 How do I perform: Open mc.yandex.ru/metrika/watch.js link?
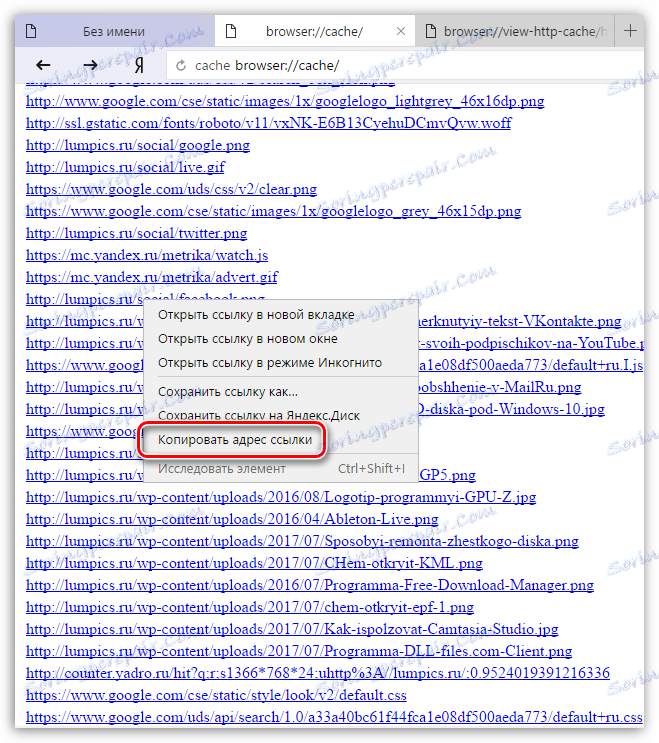coord(147,255)
